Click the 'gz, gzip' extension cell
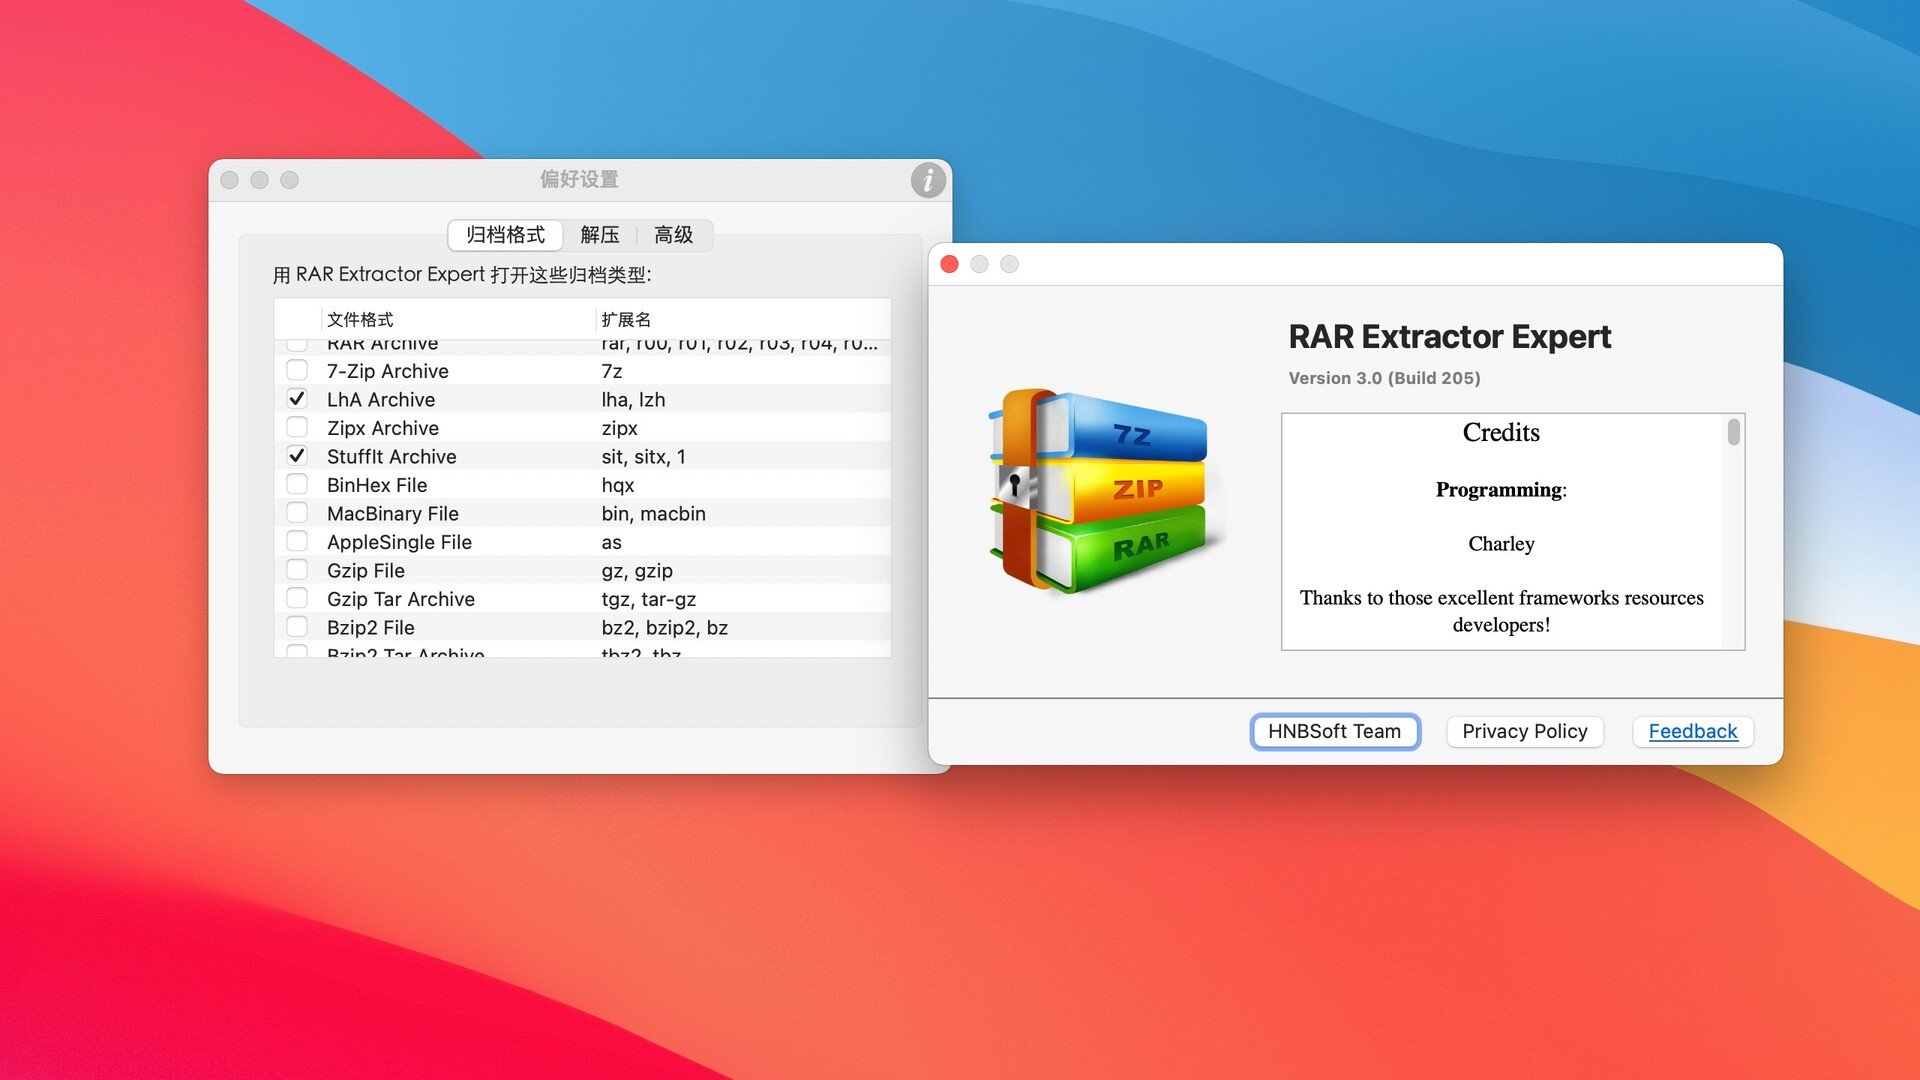The image size is (1920, 1080). (x=637, y=570)
